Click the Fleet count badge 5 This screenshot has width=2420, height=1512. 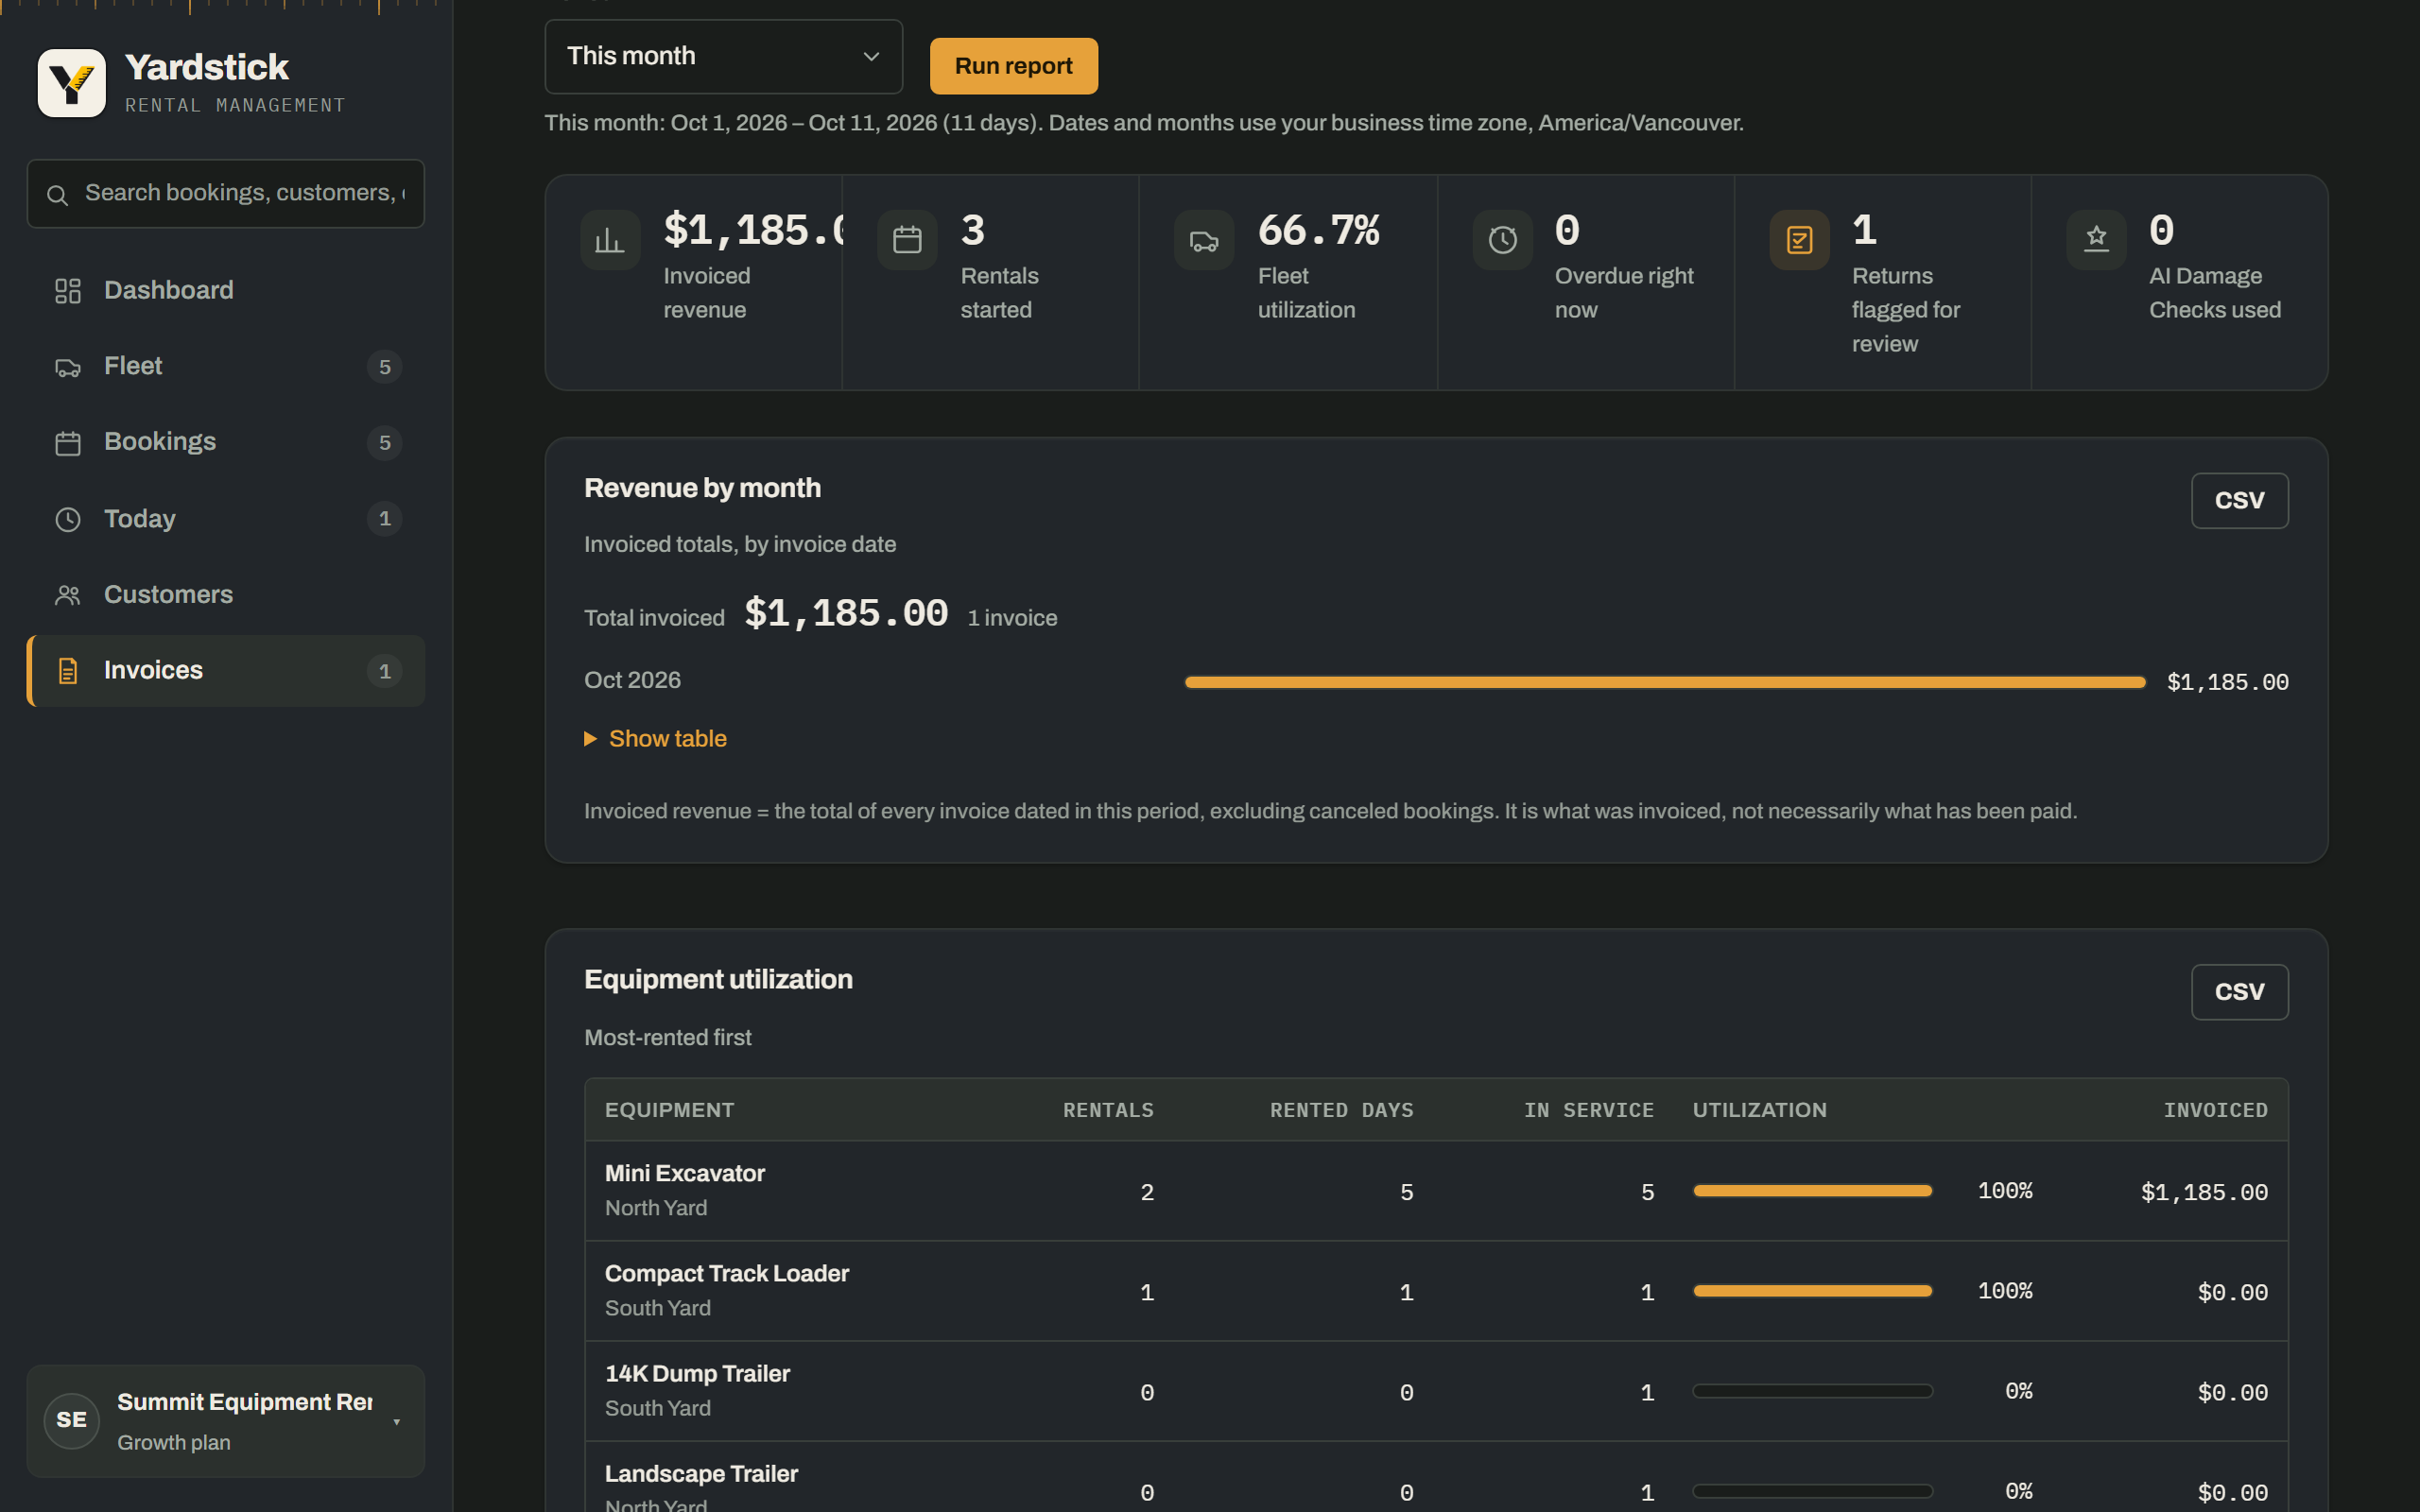pos(385,367)
